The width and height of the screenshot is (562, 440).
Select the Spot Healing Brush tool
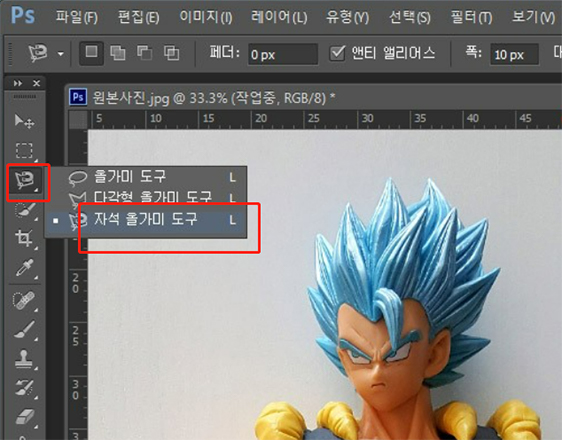coord(24,300)
